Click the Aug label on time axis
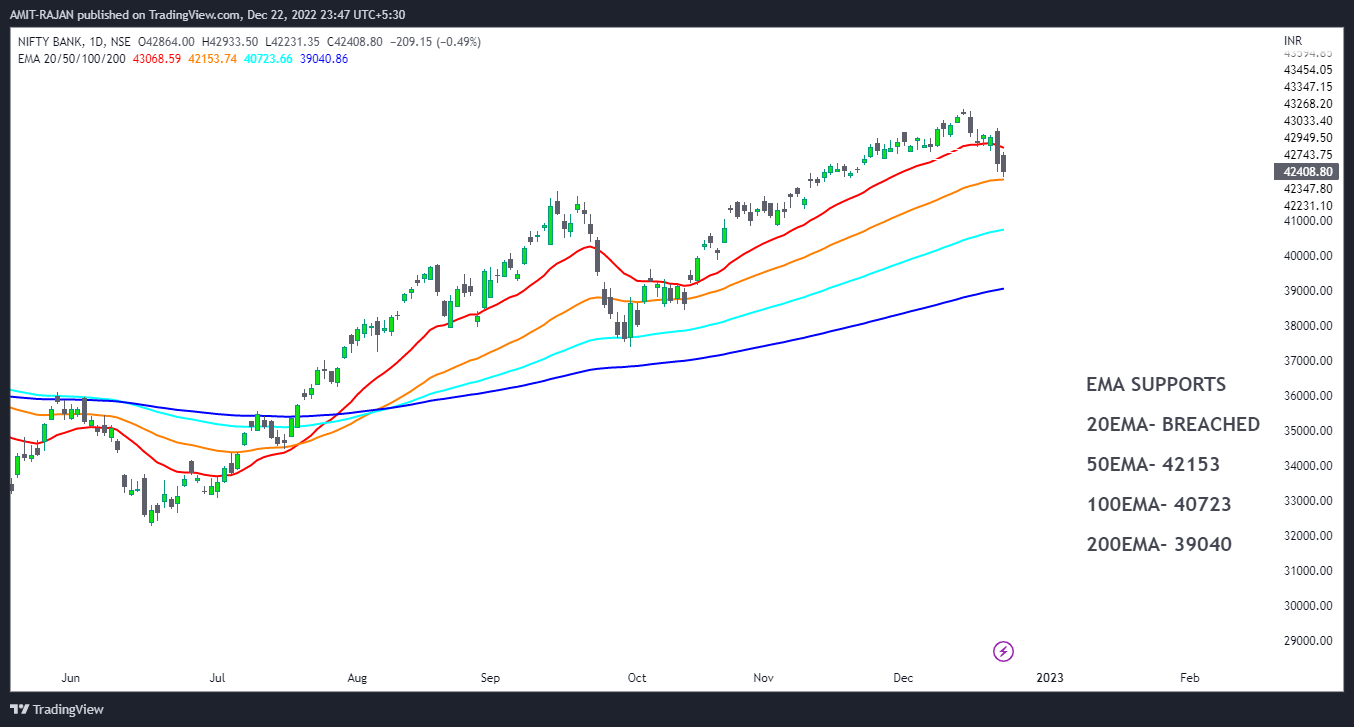Viewport: 1354px width, 727px height. pos(357,678)
